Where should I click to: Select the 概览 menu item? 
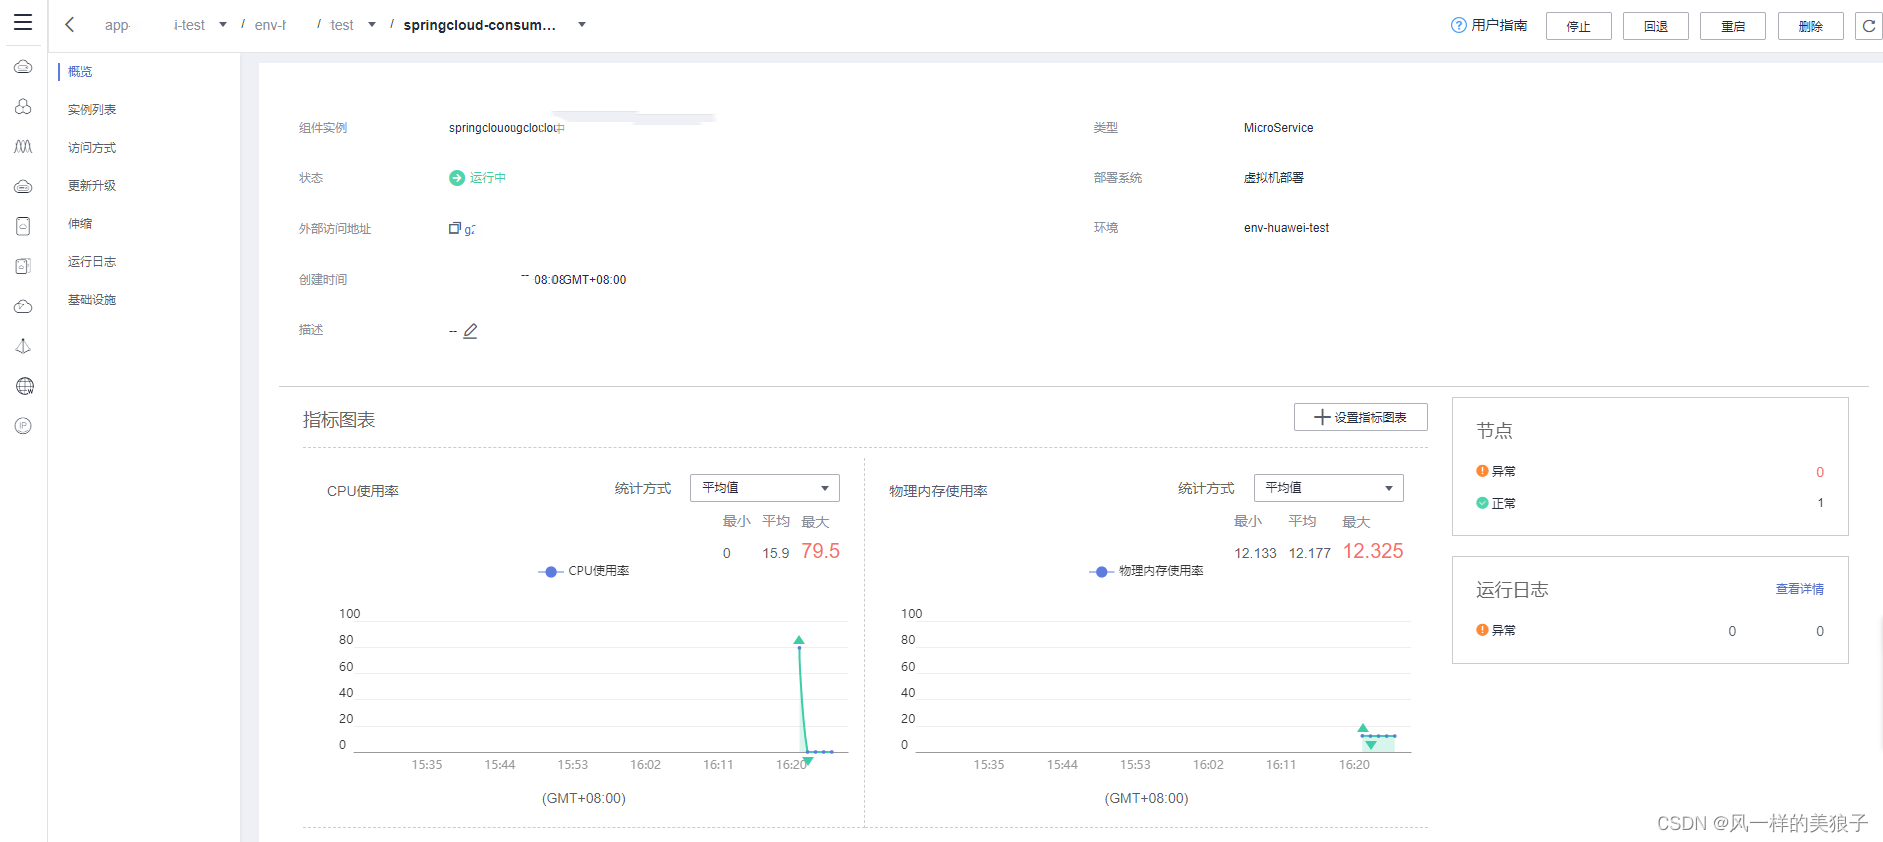[80, 72]
